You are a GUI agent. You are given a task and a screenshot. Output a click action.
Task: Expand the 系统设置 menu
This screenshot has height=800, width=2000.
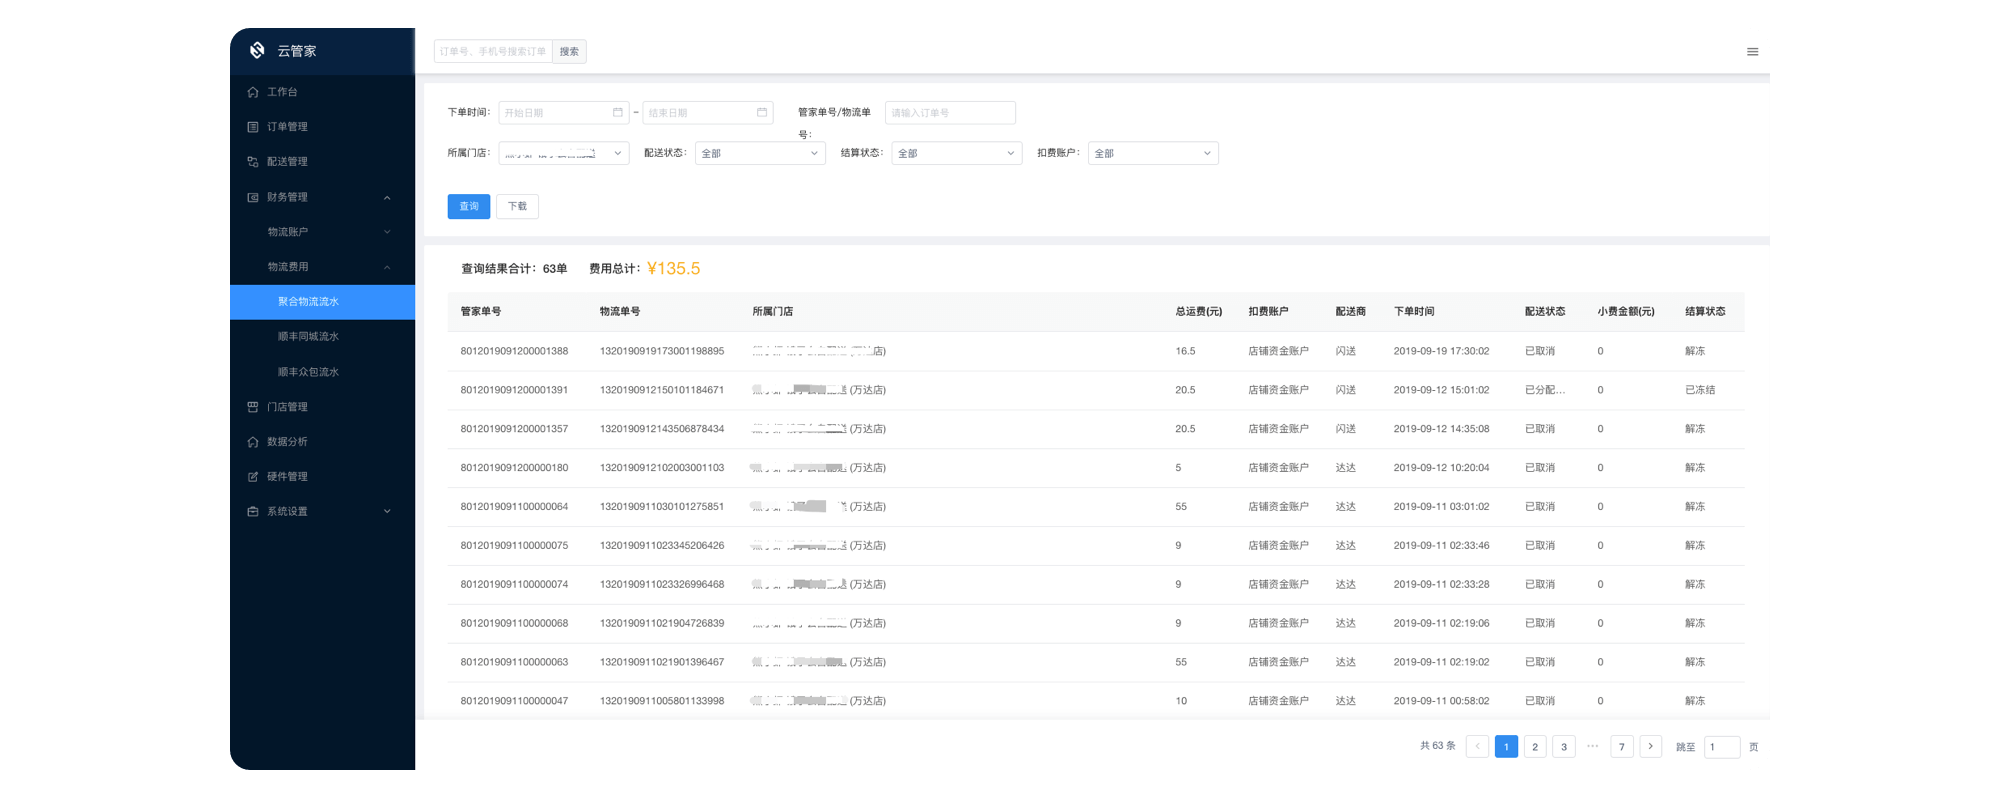387,512
